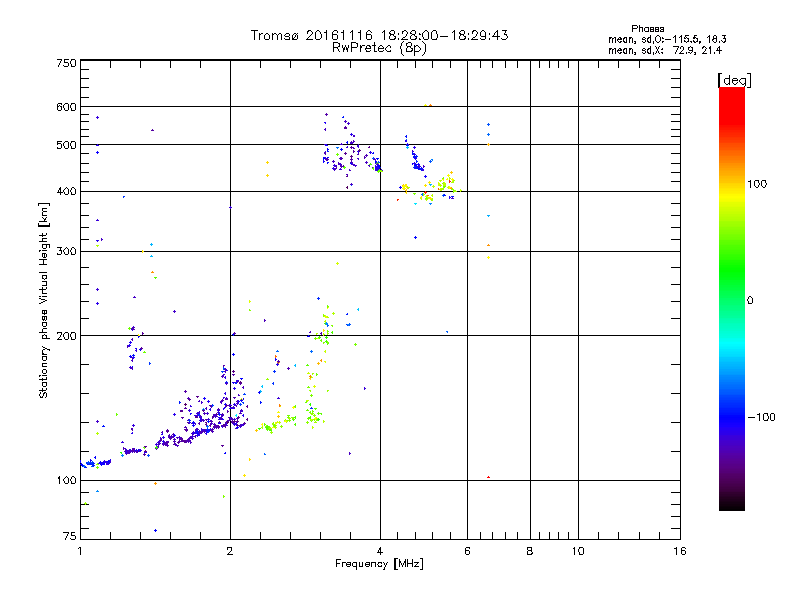Click the colorbar tick label '0'

point(750,301)
